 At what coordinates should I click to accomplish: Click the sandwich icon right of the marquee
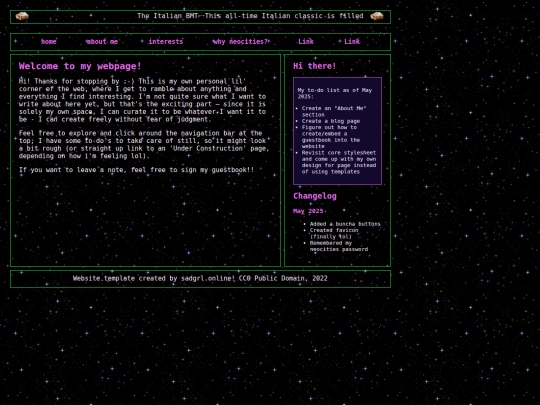pos(376,16)
